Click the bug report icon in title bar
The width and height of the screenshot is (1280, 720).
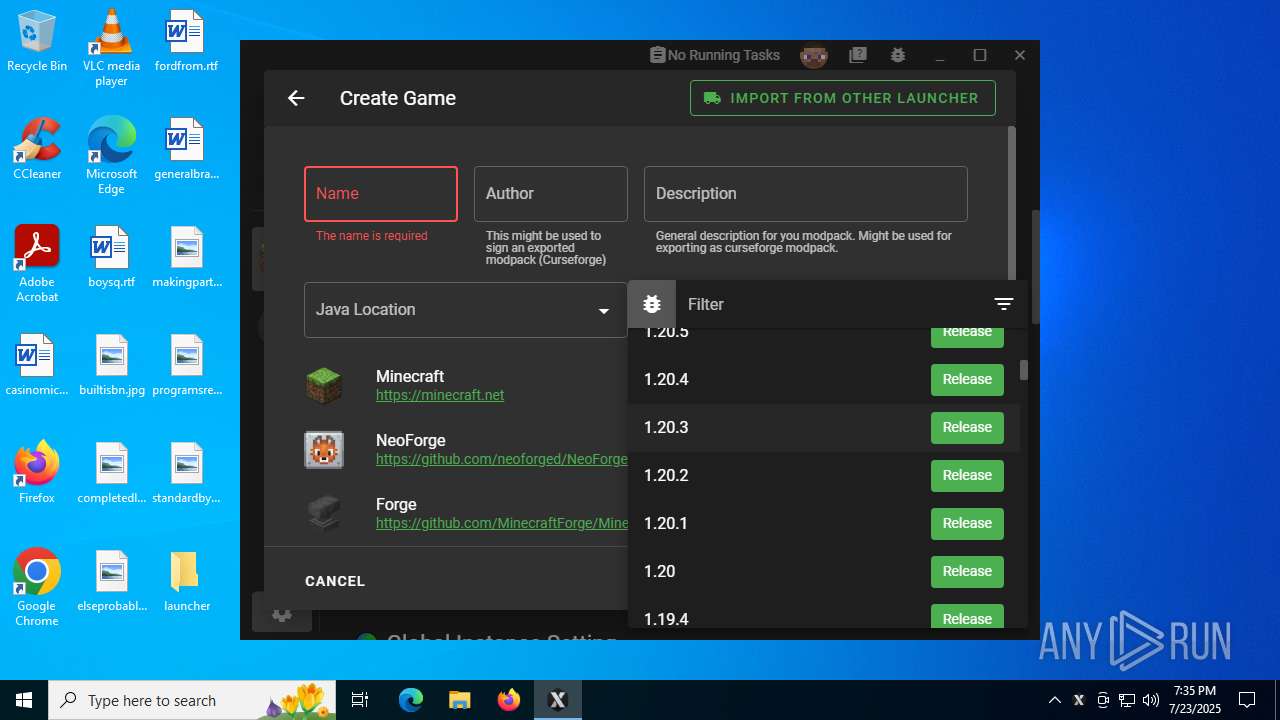point(898,55)
